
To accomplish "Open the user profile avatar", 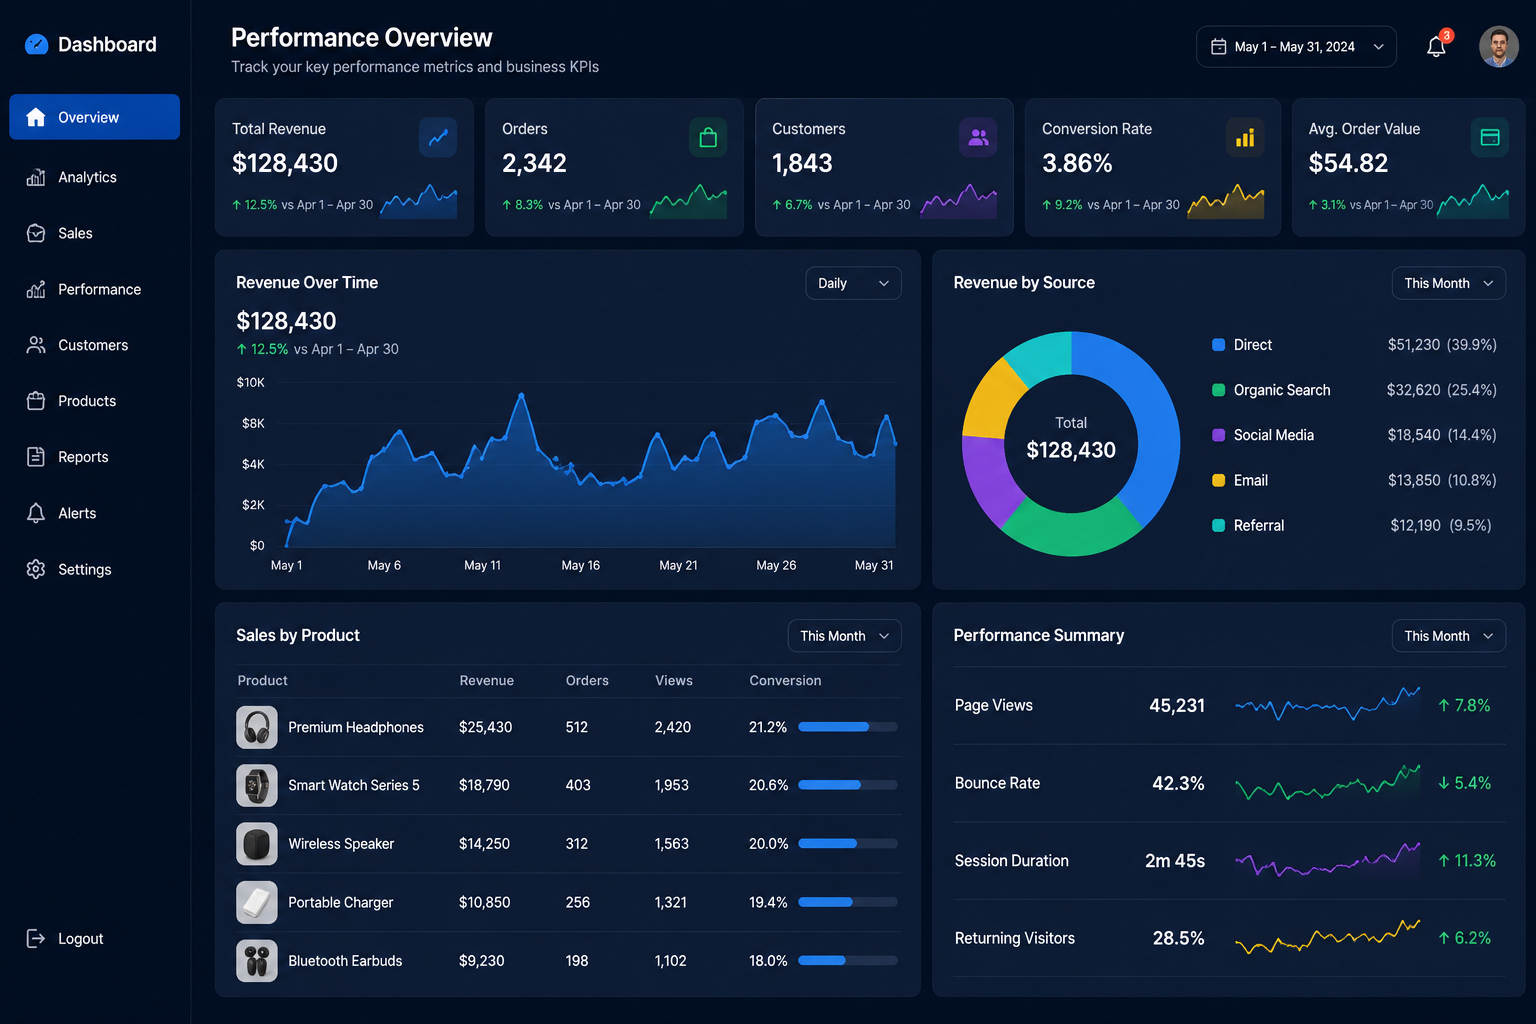I will pos(1499,46).
